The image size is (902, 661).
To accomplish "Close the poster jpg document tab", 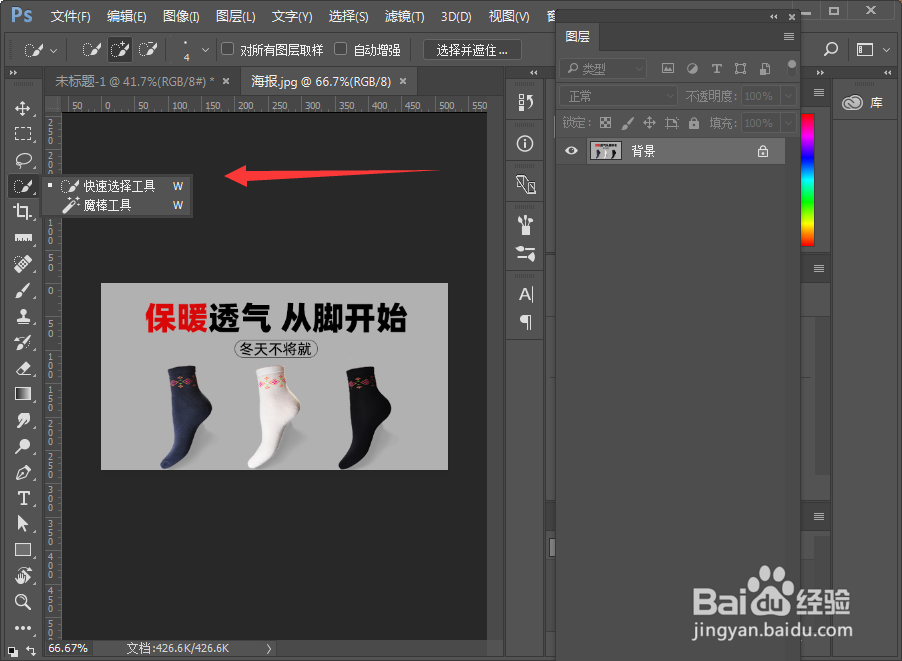I will coord(403,81).
